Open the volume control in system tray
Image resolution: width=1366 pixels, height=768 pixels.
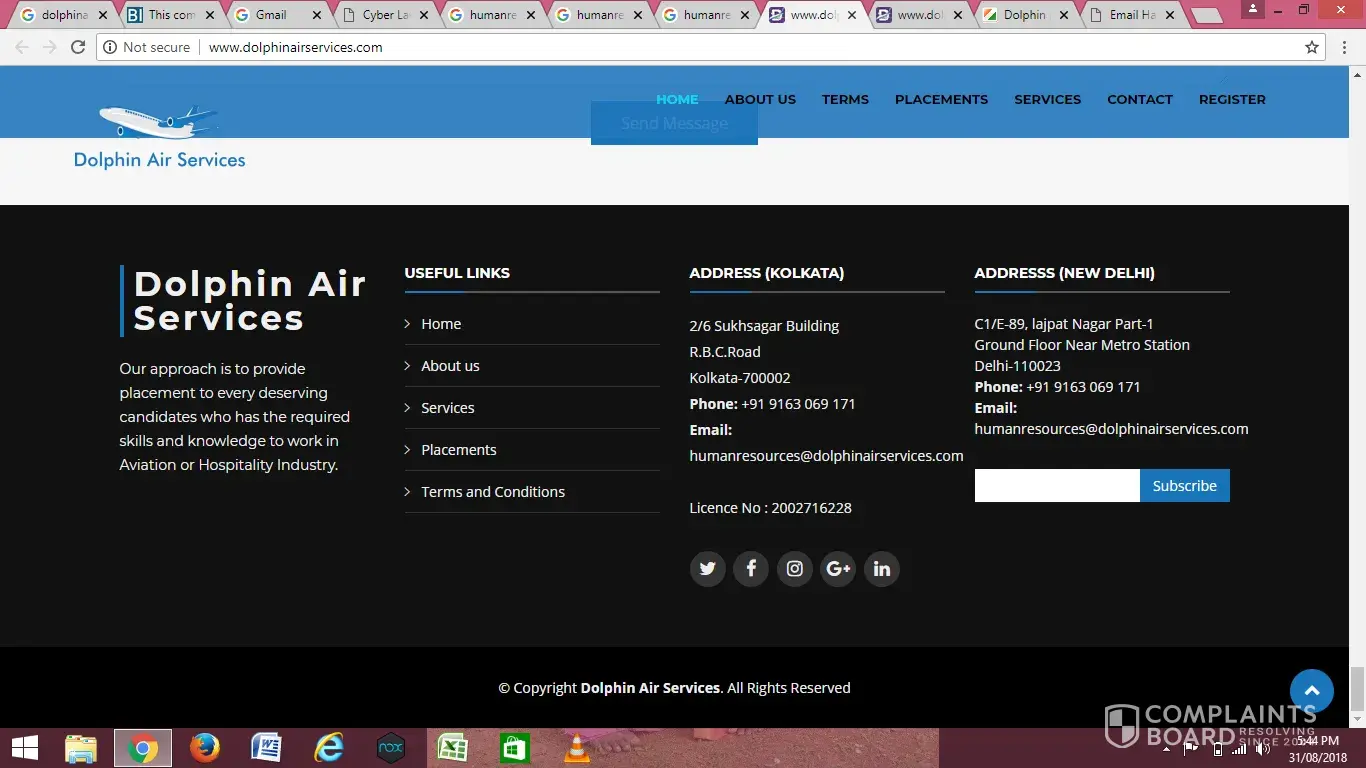pos(1263,748)
